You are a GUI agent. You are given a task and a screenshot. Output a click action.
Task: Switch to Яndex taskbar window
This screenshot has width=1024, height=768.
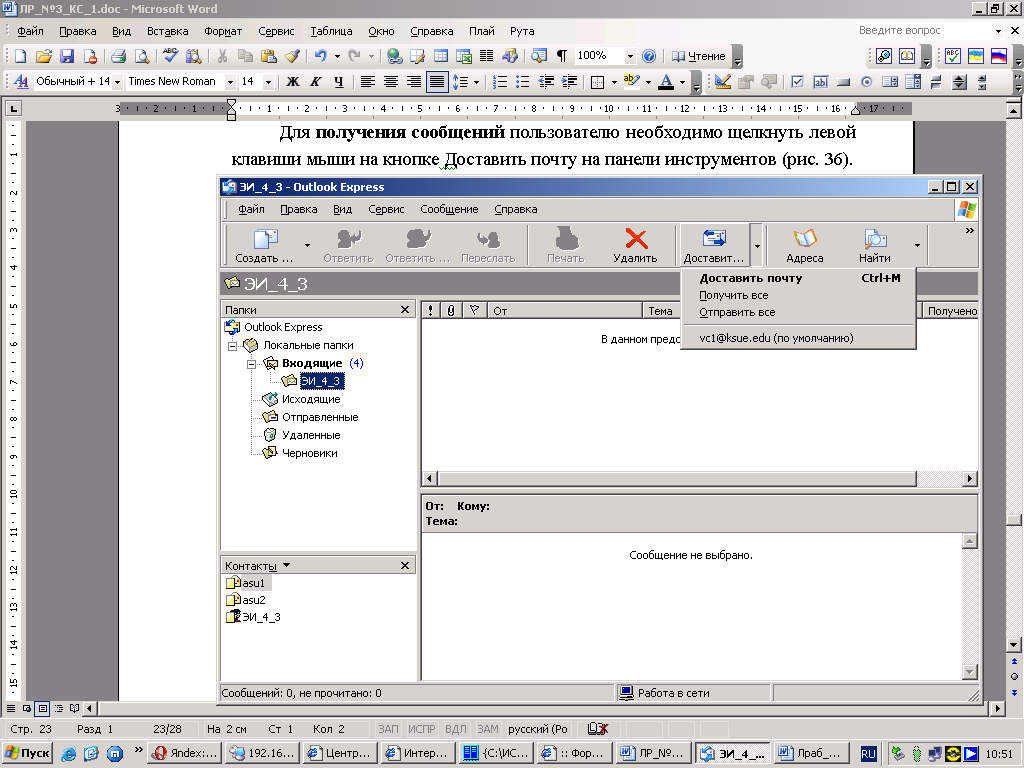[185, 753]
